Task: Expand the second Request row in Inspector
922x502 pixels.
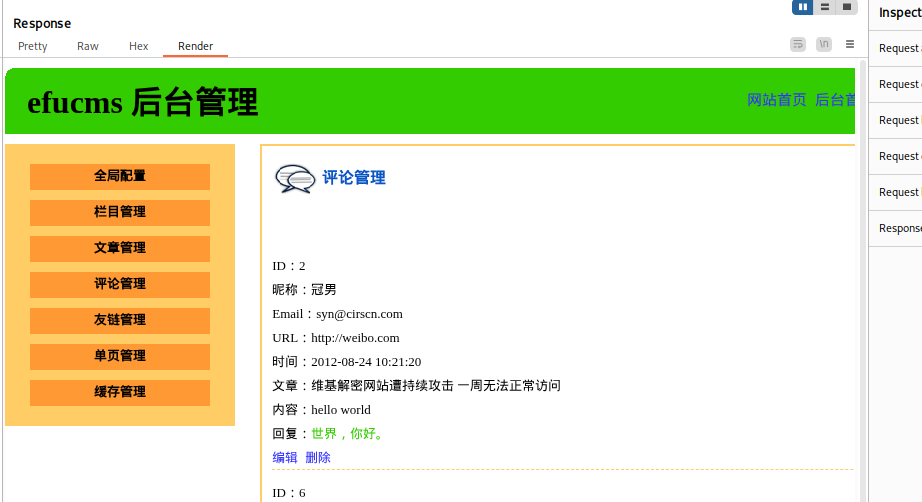Action: 896,84
